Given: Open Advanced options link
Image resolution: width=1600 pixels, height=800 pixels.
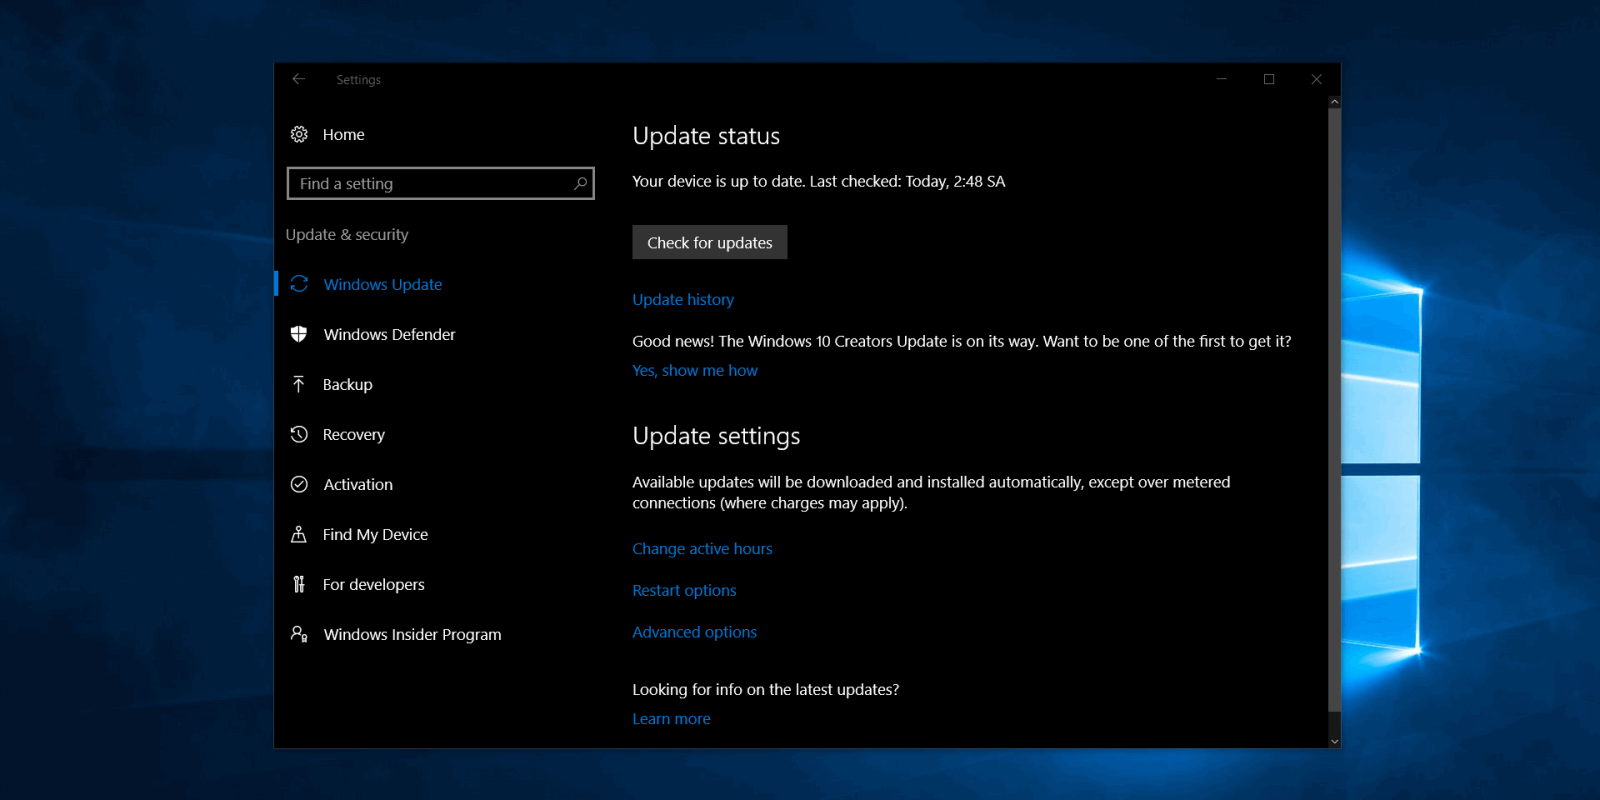Looking at the screenshot, I should click(x=694, y=632).
